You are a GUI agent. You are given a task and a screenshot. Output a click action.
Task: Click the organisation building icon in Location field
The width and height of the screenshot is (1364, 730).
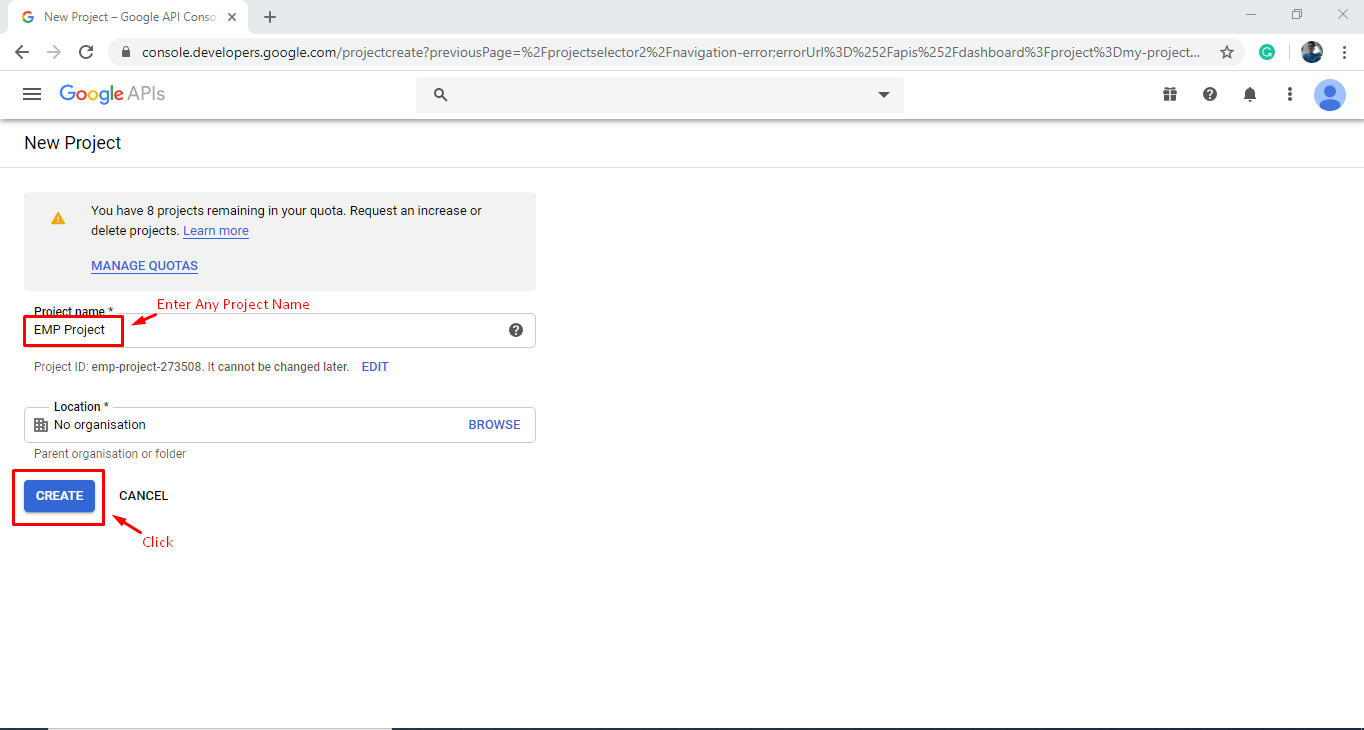[x=40, y=424]
